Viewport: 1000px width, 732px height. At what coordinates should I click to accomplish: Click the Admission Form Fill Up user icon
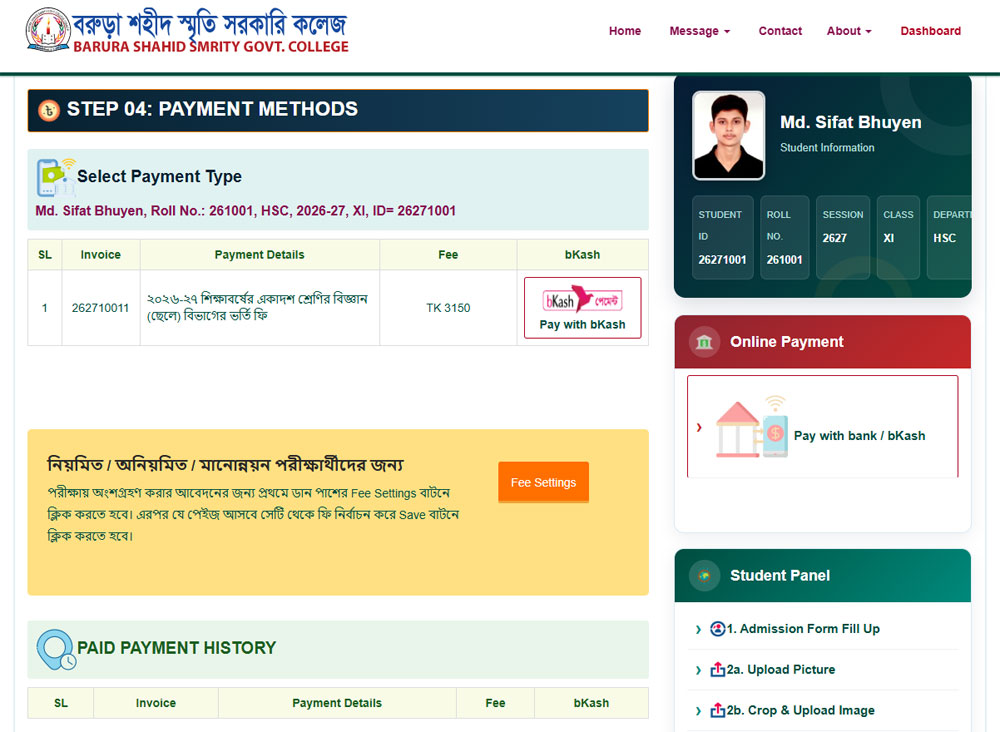coord(717,629)
